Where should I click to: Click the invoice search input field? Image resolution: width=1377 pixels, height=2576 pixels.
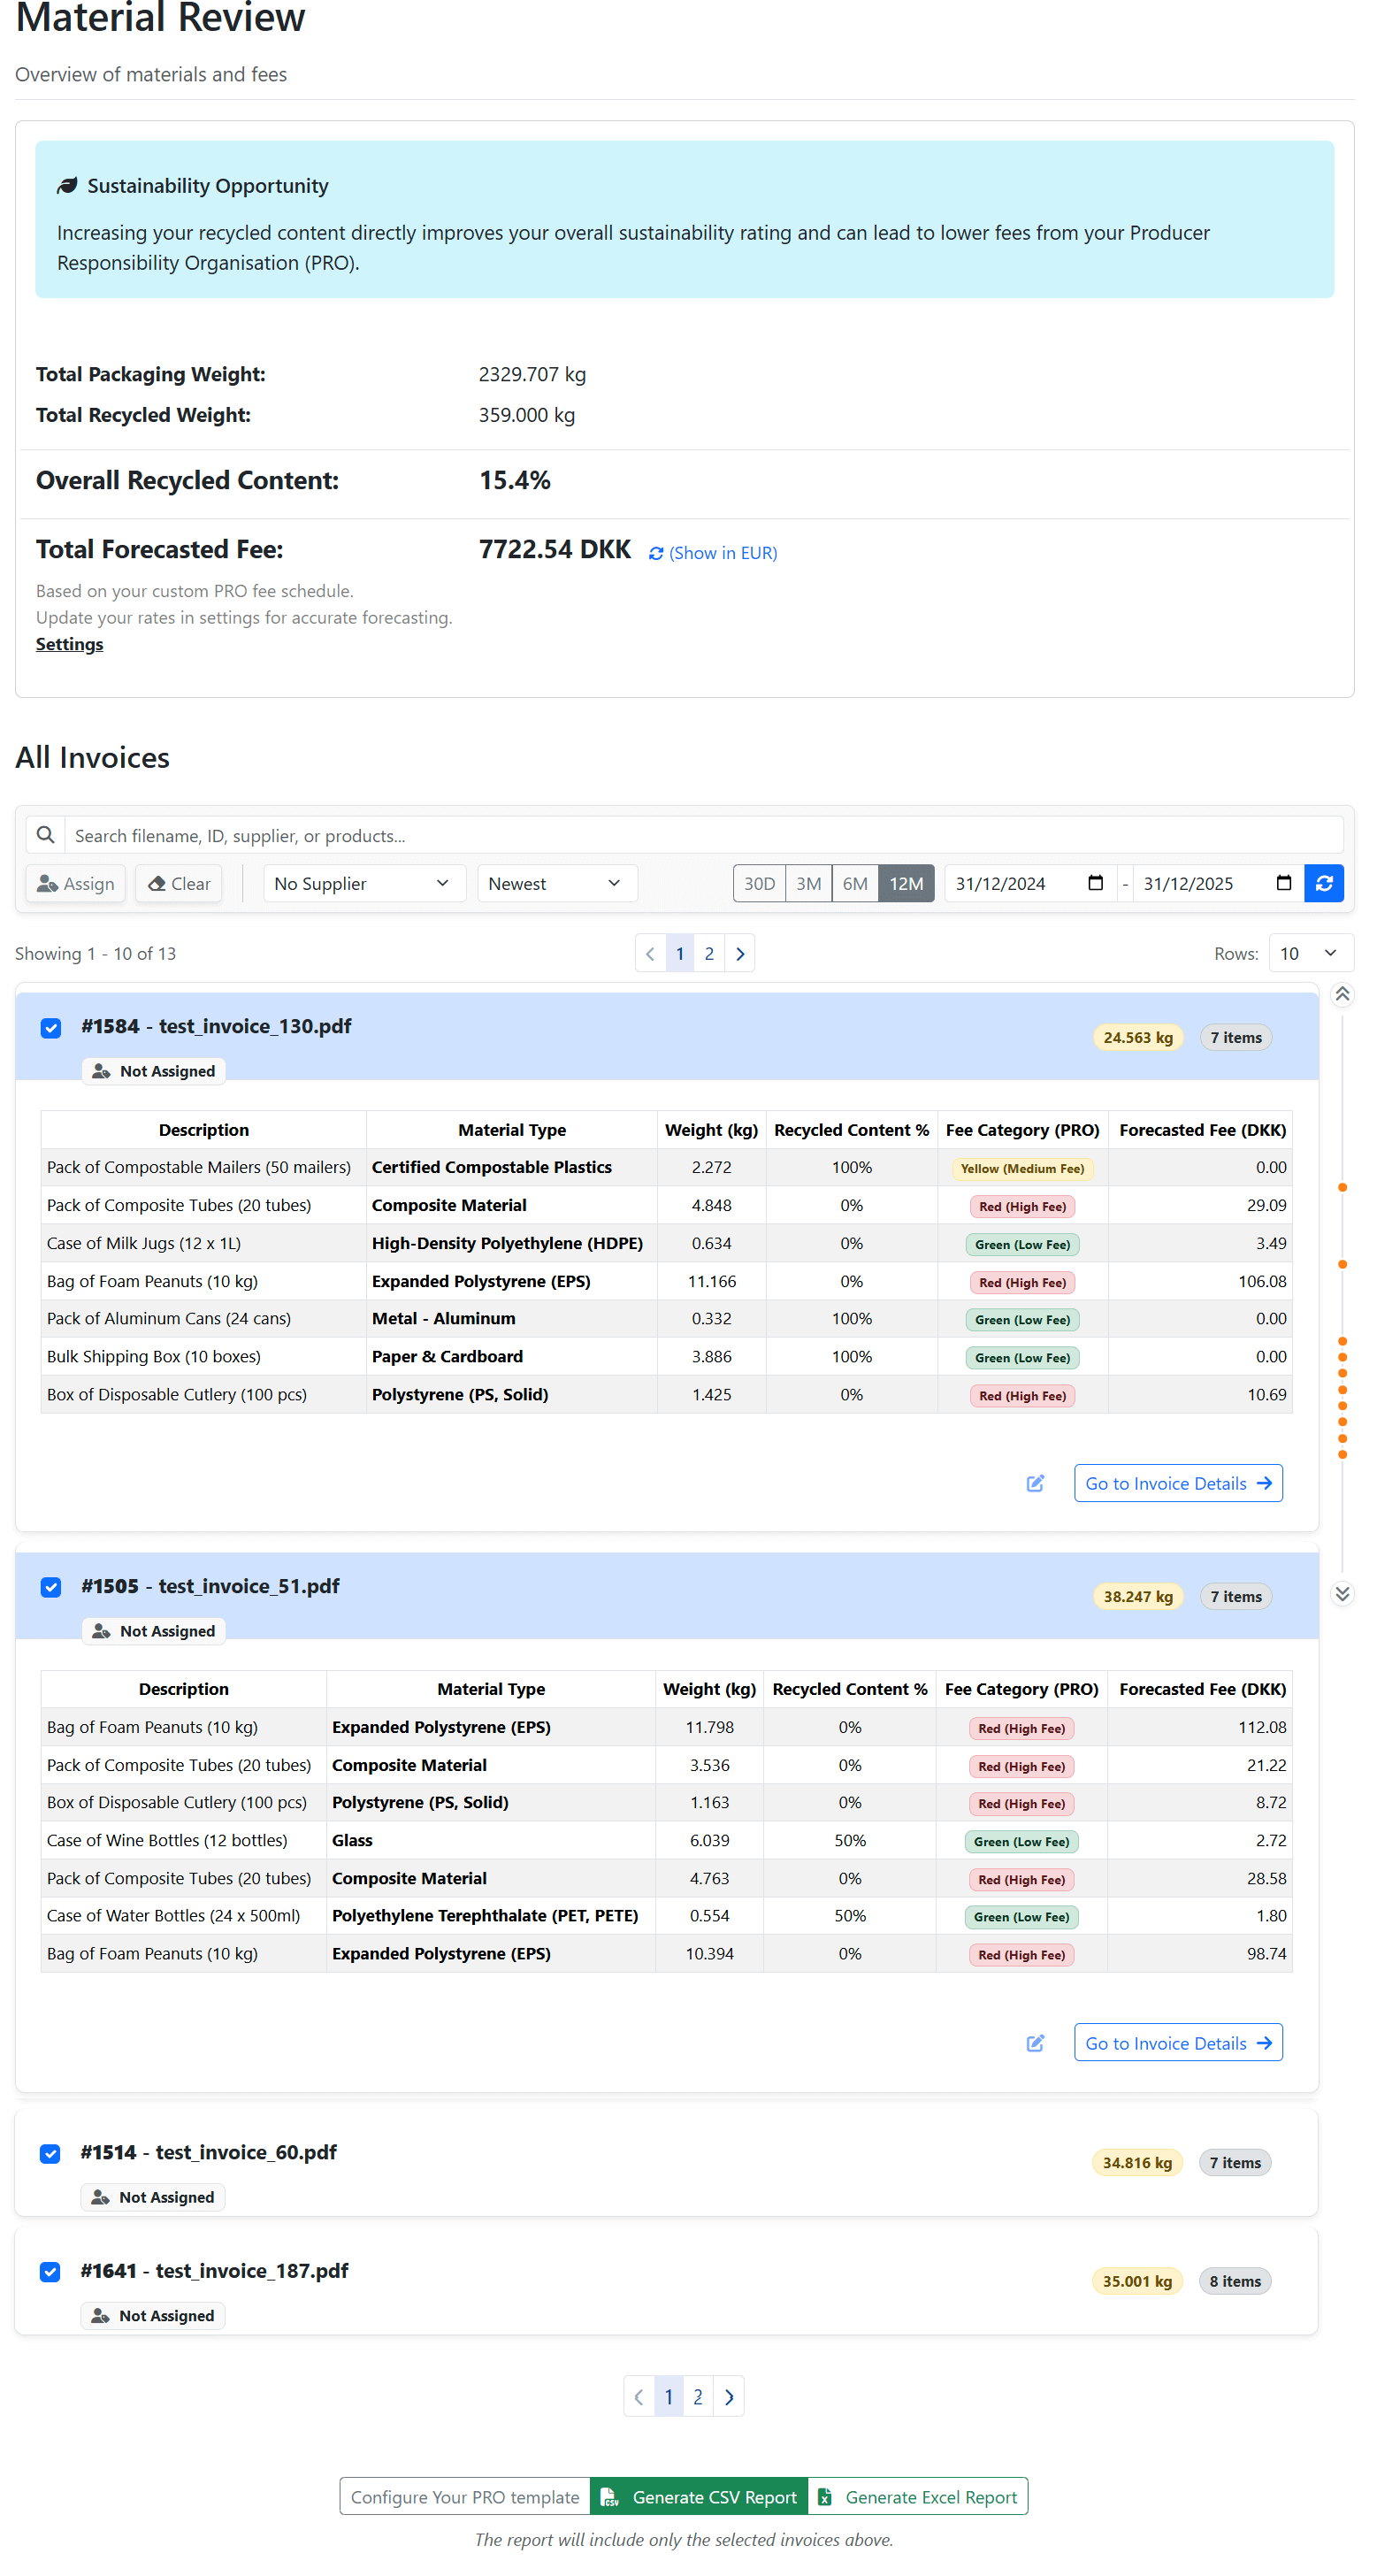click(704, 834)
